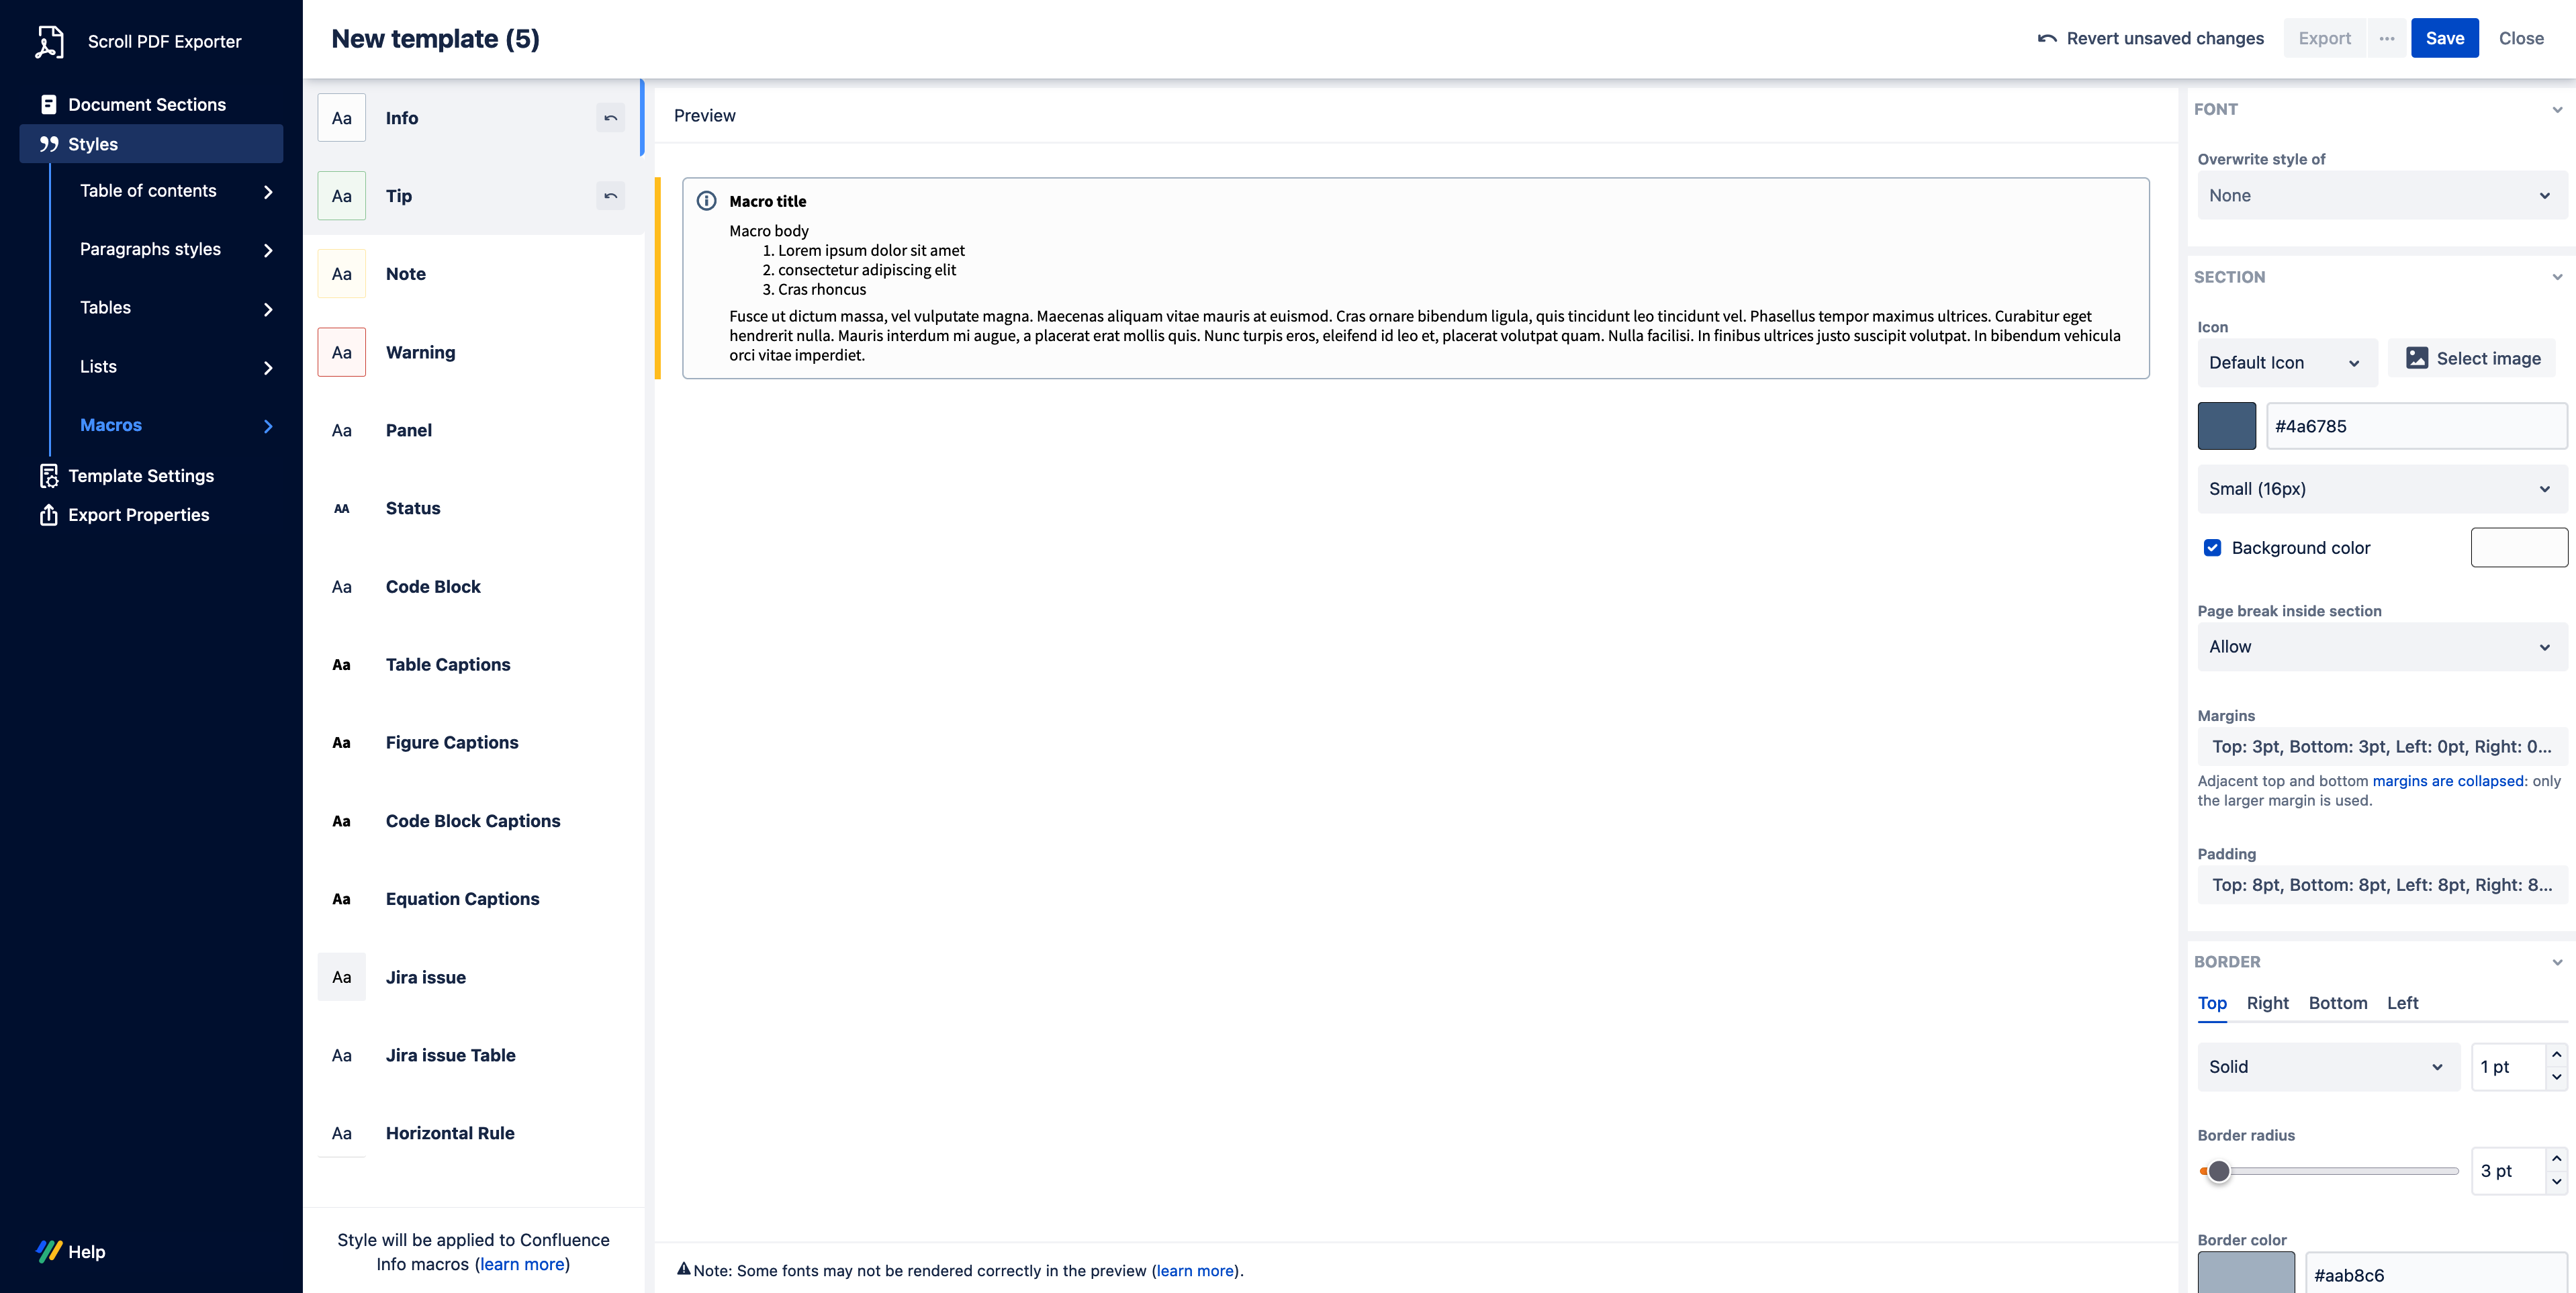Image resolution: width=2576 pixels, height=1293 pixels.
Task: Open the Overwrite style of dropdown
Action: 2381,195
